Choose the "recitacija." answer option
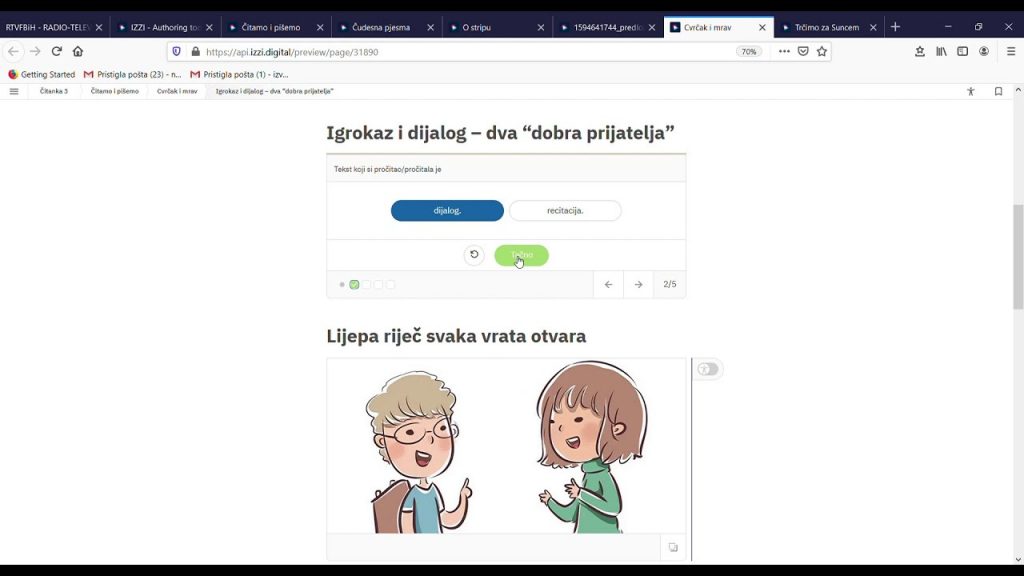 pyautogui.click(x=565, y=211)
